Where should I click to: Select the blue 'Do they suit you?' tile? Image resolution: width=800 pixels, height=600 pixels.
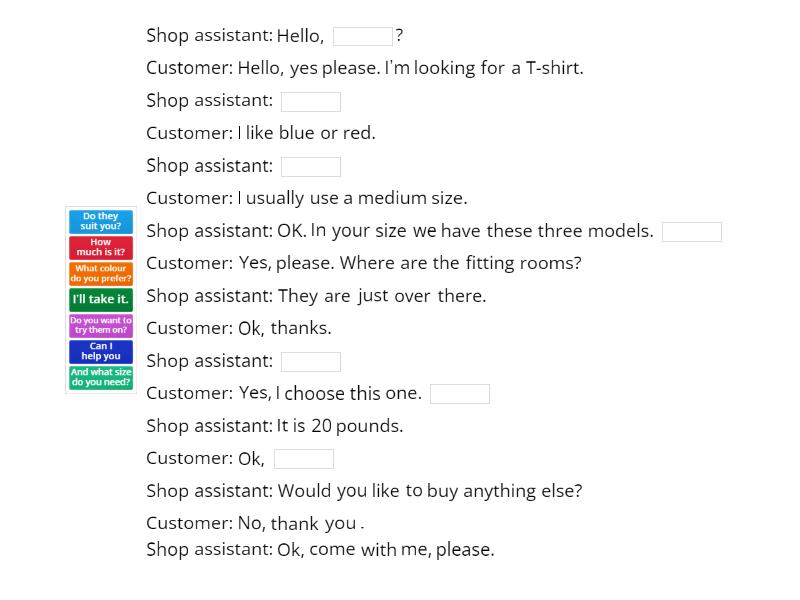(x=101, y=221)
